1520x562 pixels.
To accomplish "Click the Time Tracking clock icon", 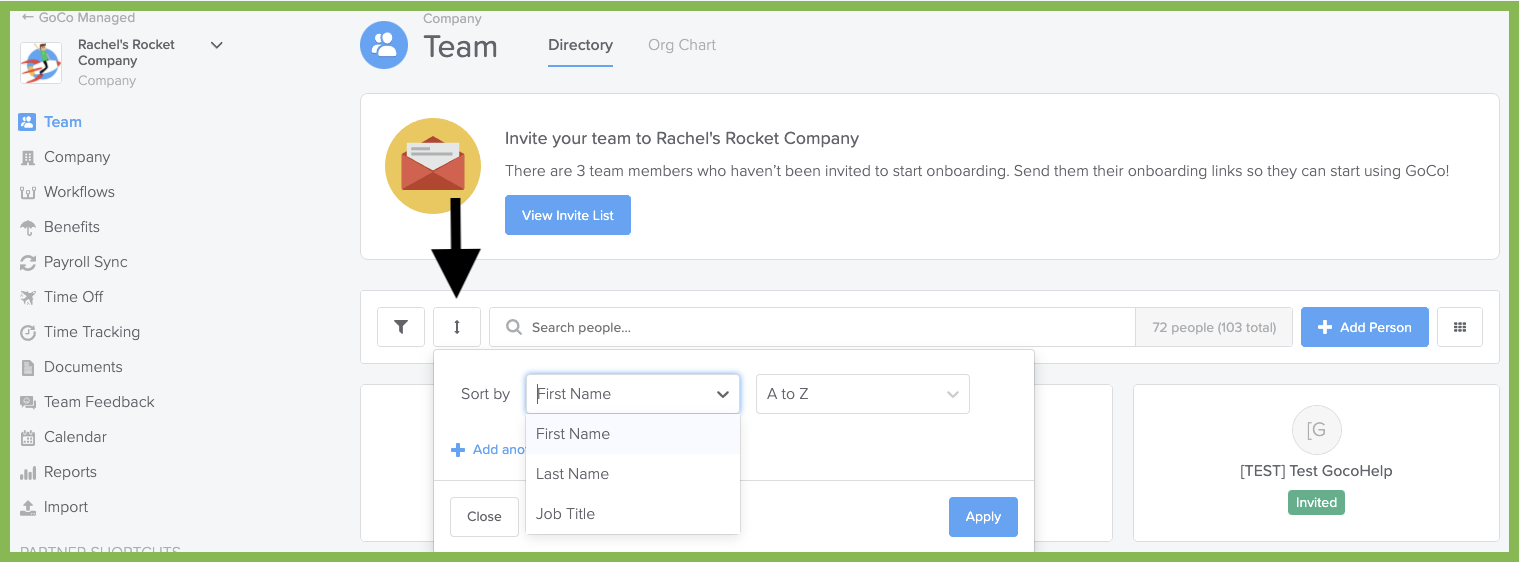I will pyautogui.click(x=27, y=332).
